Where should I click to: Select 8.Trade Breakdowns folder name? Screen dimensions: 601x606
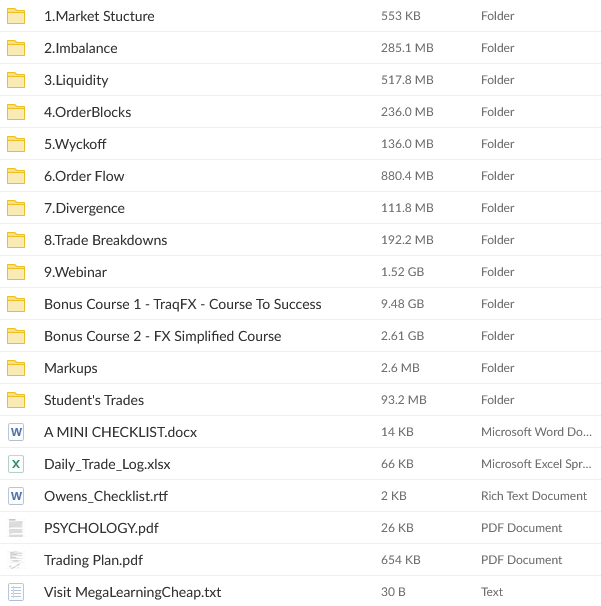pyautogui.click(x=105, y=240)
